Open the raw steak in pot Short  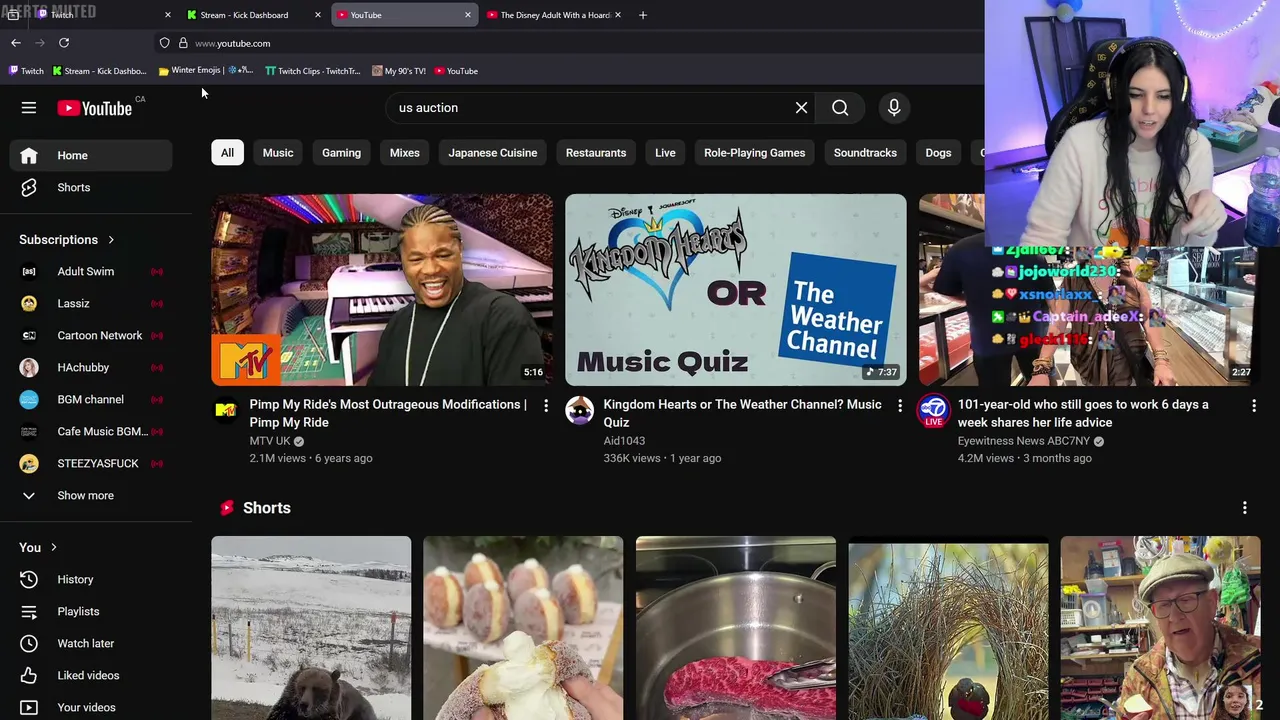736,628
